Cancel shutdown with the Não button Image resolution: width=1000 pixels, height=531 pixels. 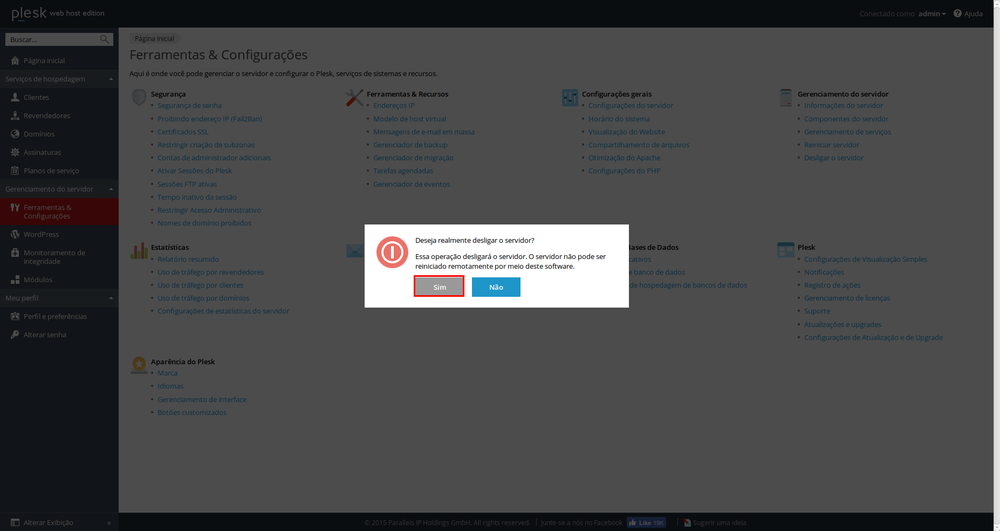coord(496,287)
